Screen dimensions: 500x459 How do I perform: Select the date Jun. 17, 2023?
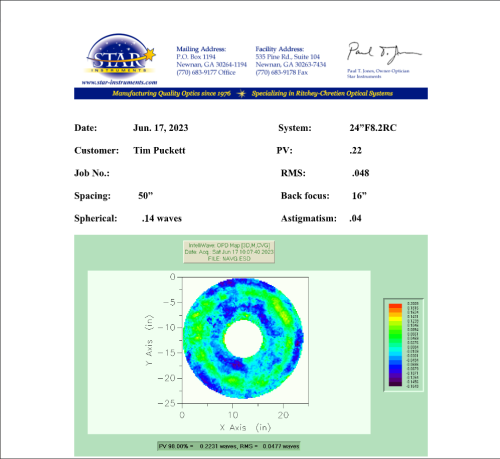(161, 128)
